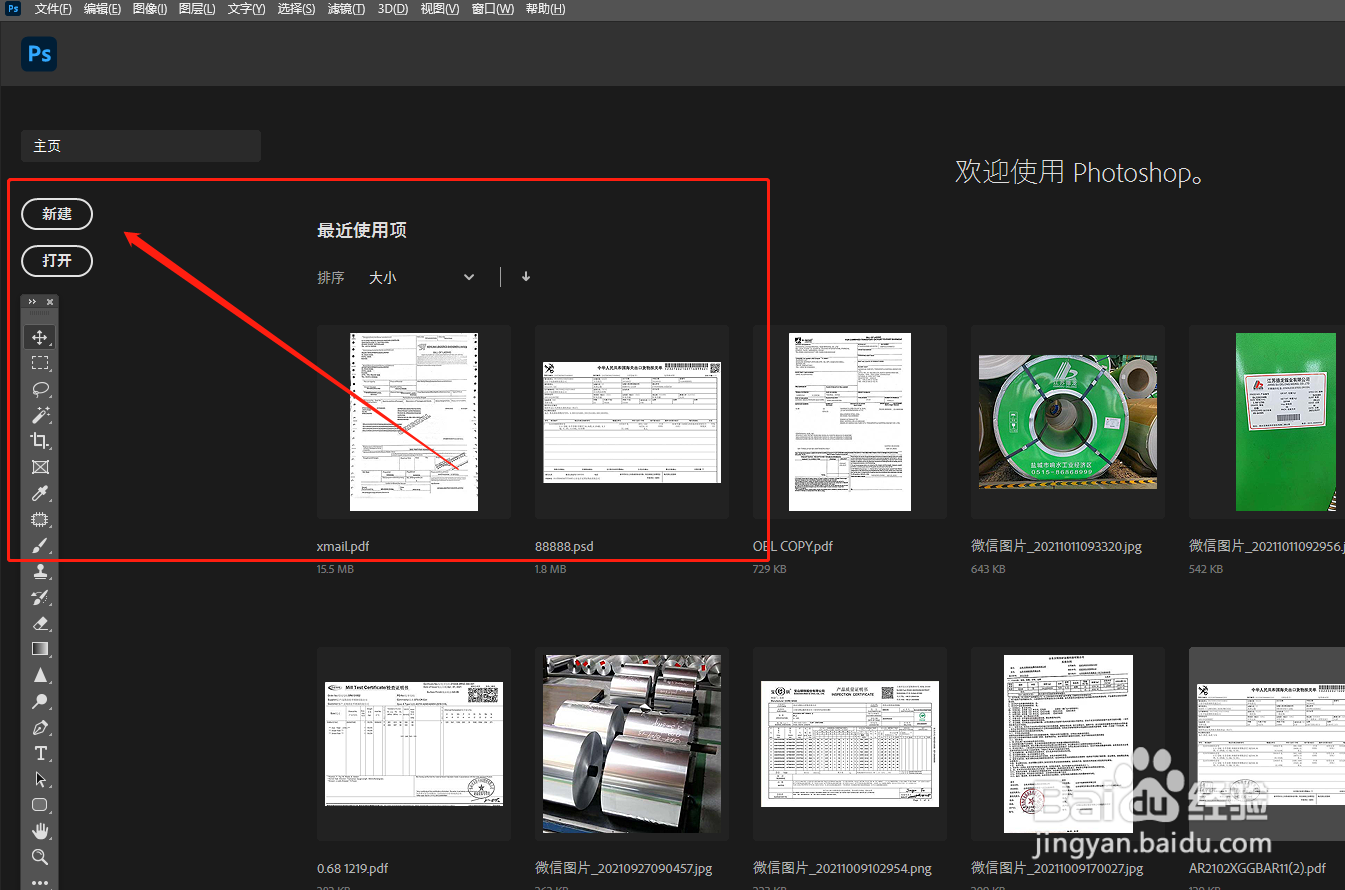Open 微信图片_20211011092956 green label thumbnail
1345x890 pixels.
pyautogui.click(x=1267, y=422)
